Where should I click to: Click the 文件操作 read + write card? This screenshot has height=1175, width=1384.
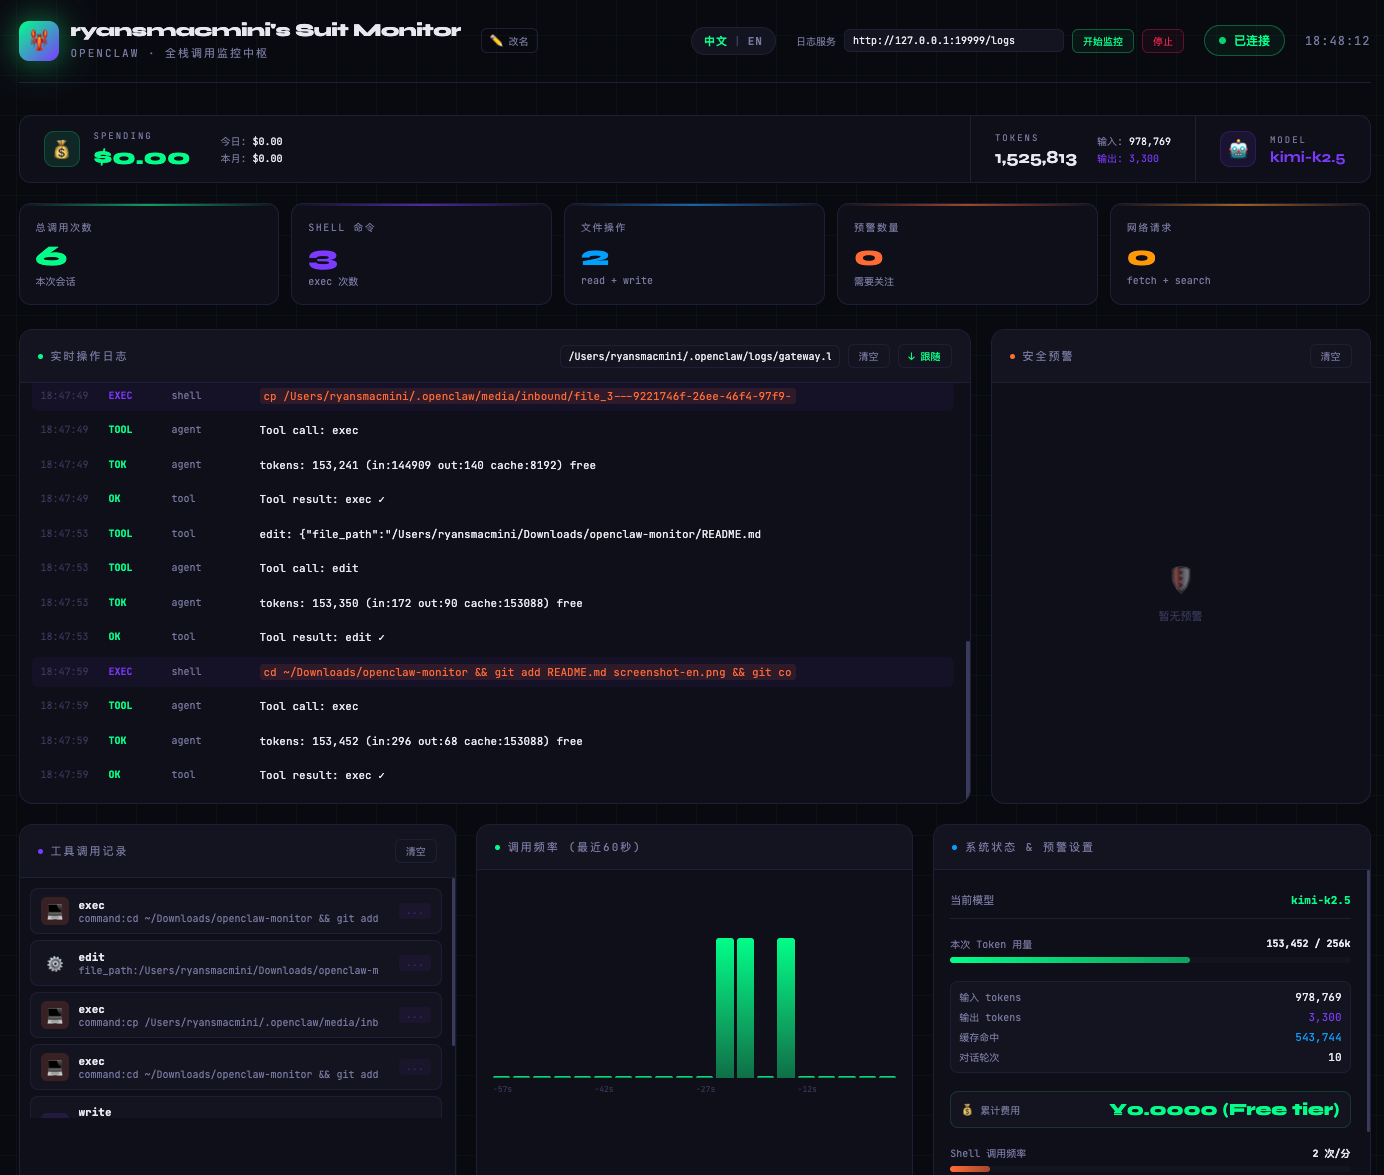click(x=694, y=254)
